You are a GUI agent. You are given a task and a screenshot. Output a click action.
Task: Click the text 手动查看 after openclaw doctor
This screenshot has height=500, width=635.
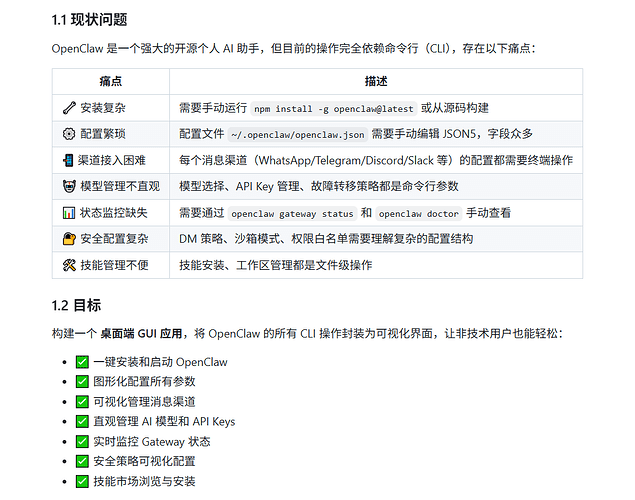pos(488,213)
